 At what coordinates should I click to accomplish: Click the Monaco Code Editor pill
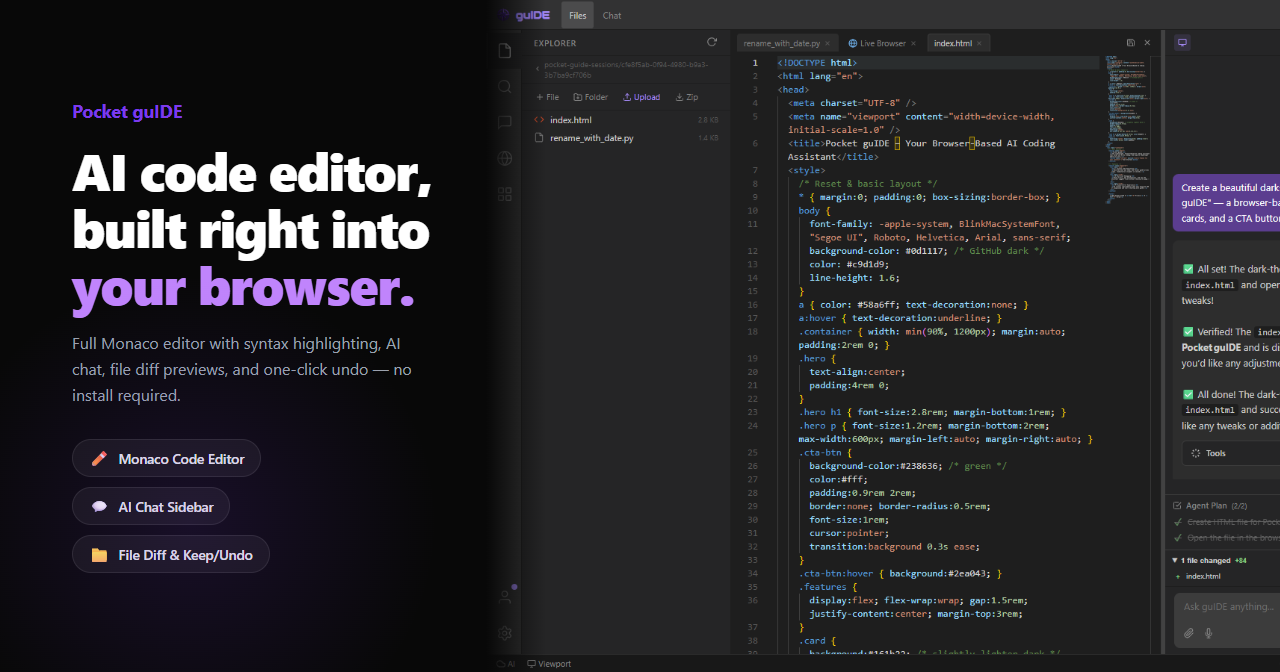coord(166,459)
